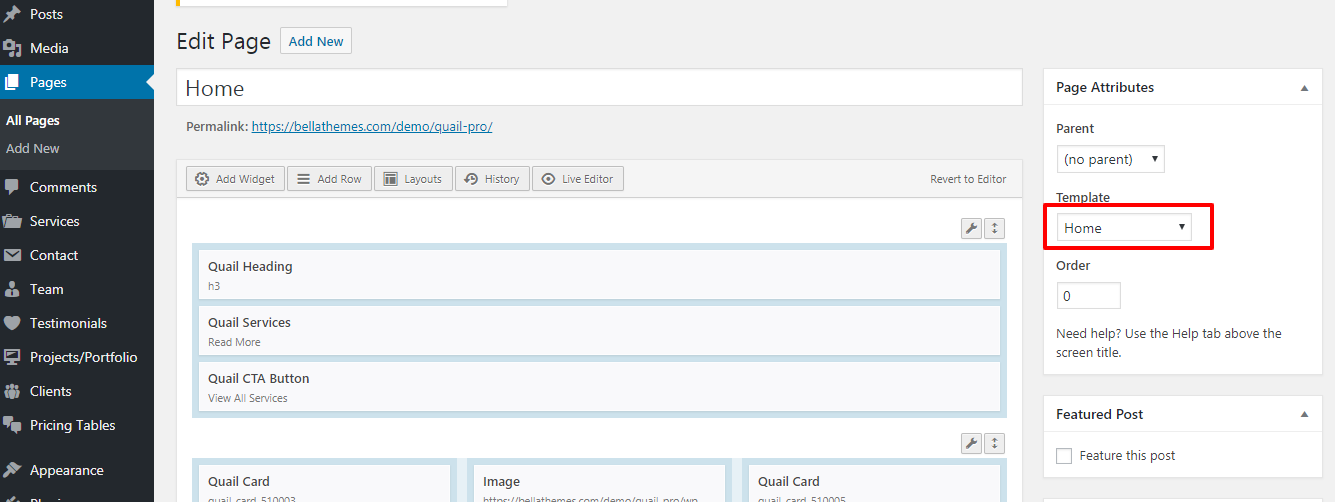Select Add New under Pages
1335x502 pixels.
33,148
